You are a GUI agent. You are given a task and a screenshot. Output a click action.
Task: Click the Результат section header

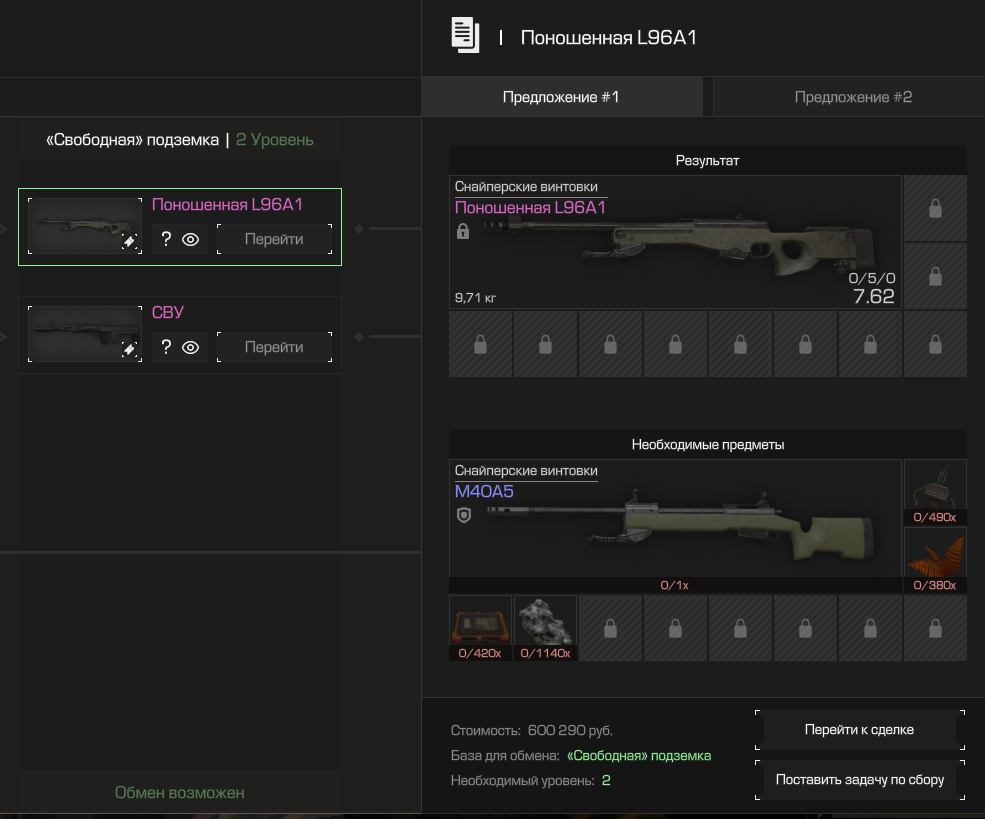[x=707, y=160]
